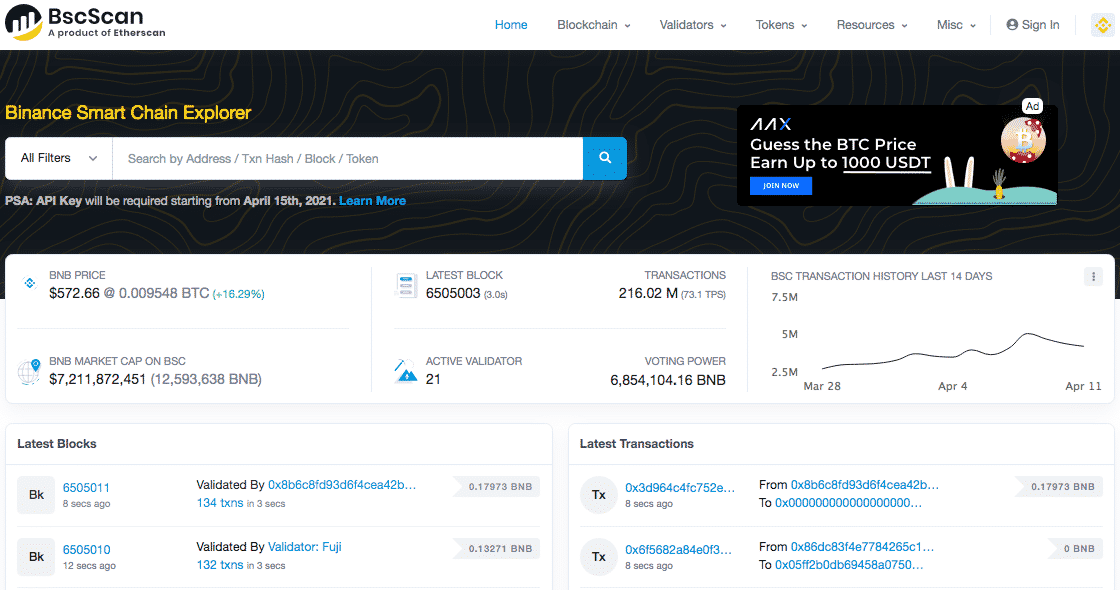Viewport: 1120px width, 590px height.
Task: Click the Apr 4 chart axis label
Action: 952,386
